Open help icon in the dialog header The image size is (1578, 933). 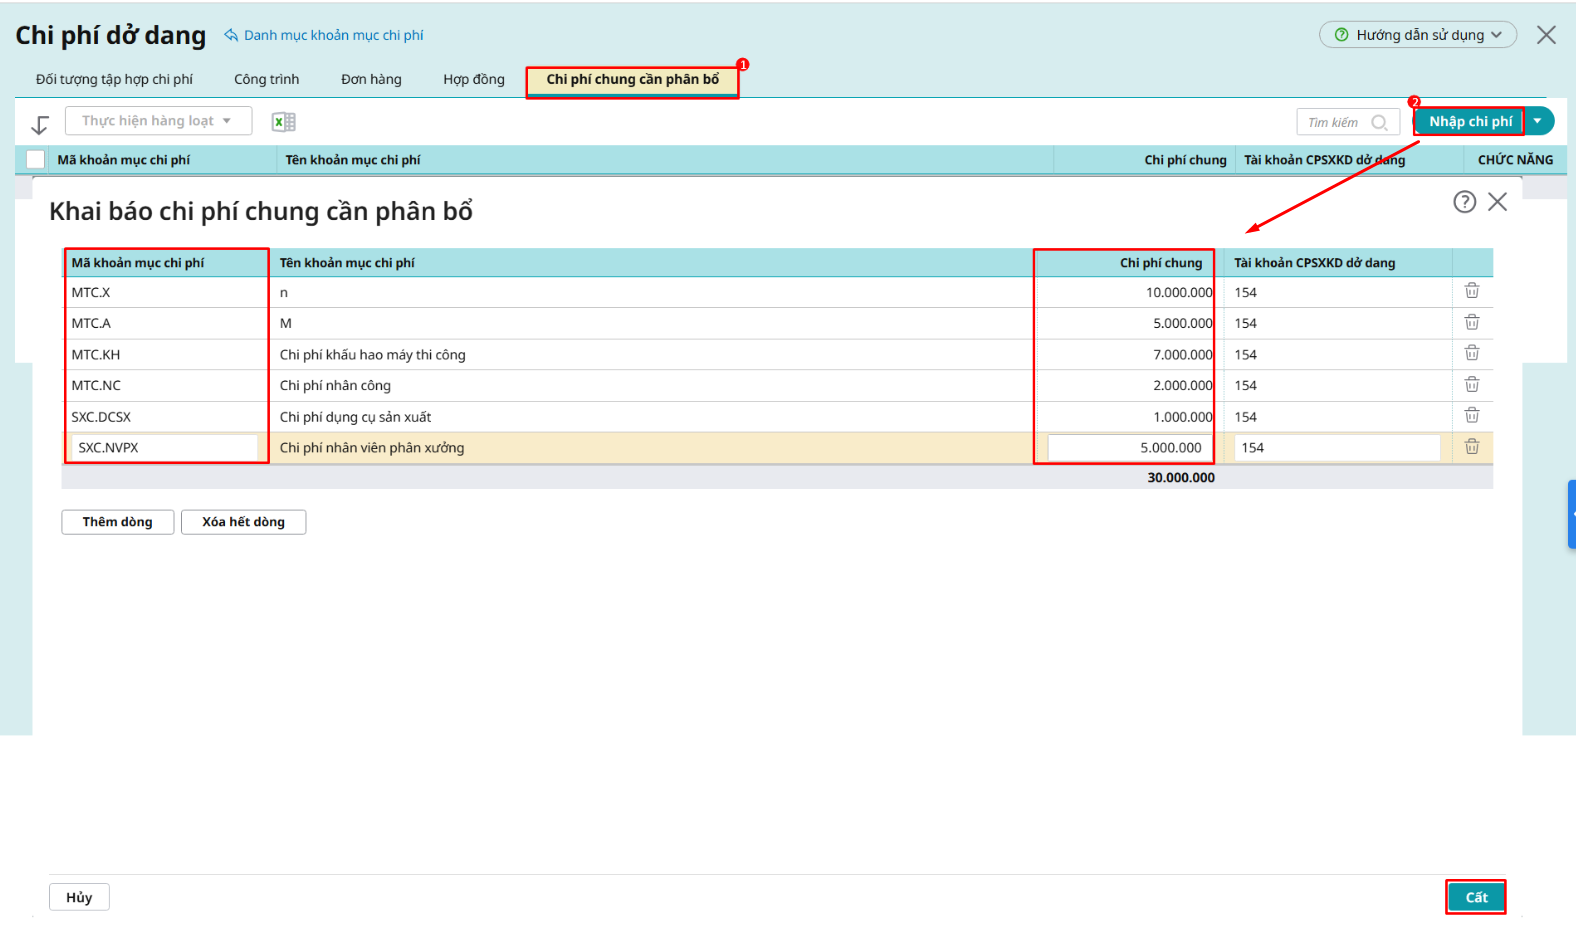1464,202
